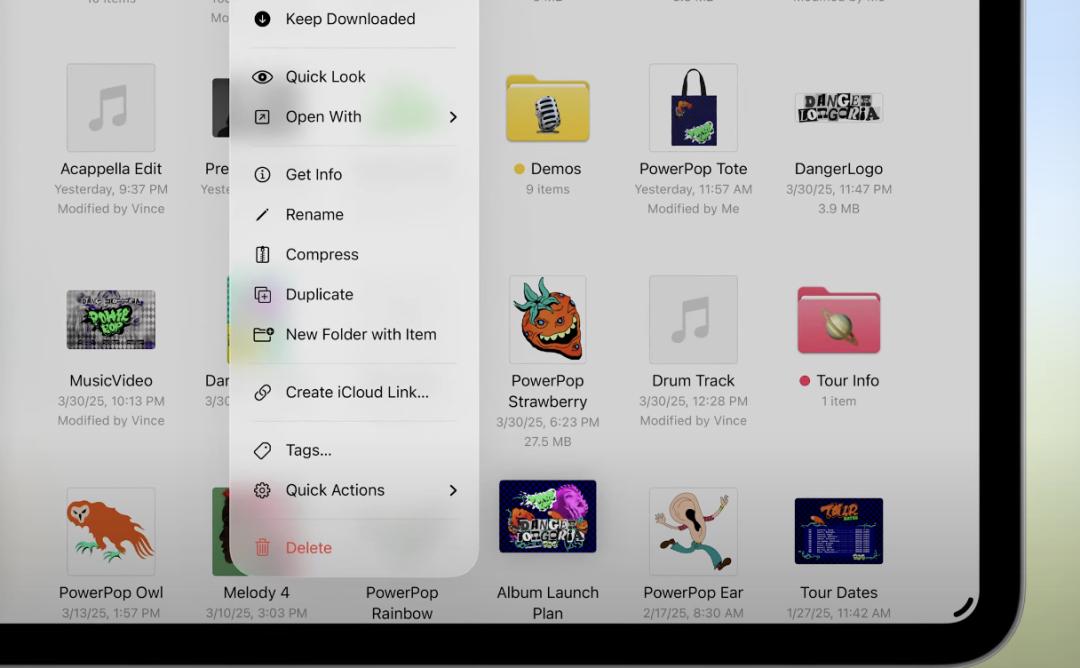Click the Duplicate icon in the menu
The image size is (1080, 668).
coord(262,294)
